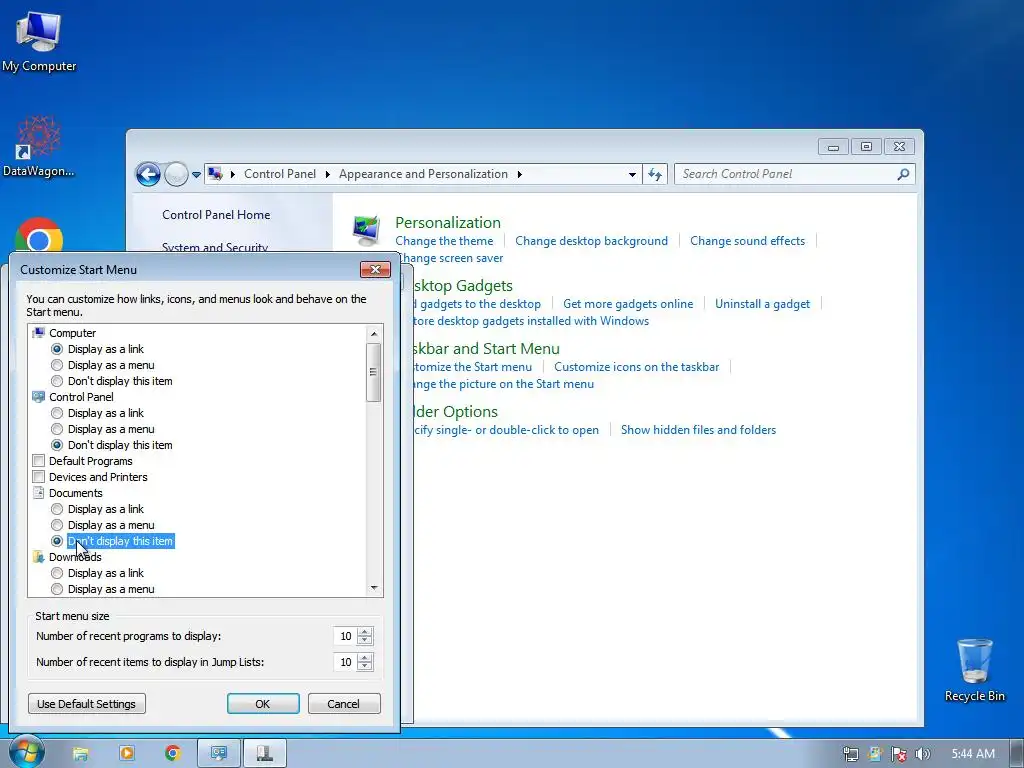Enable the Devices and Printers checkbox
This screenshot has height=768, width=1024.
coord(39,477)
